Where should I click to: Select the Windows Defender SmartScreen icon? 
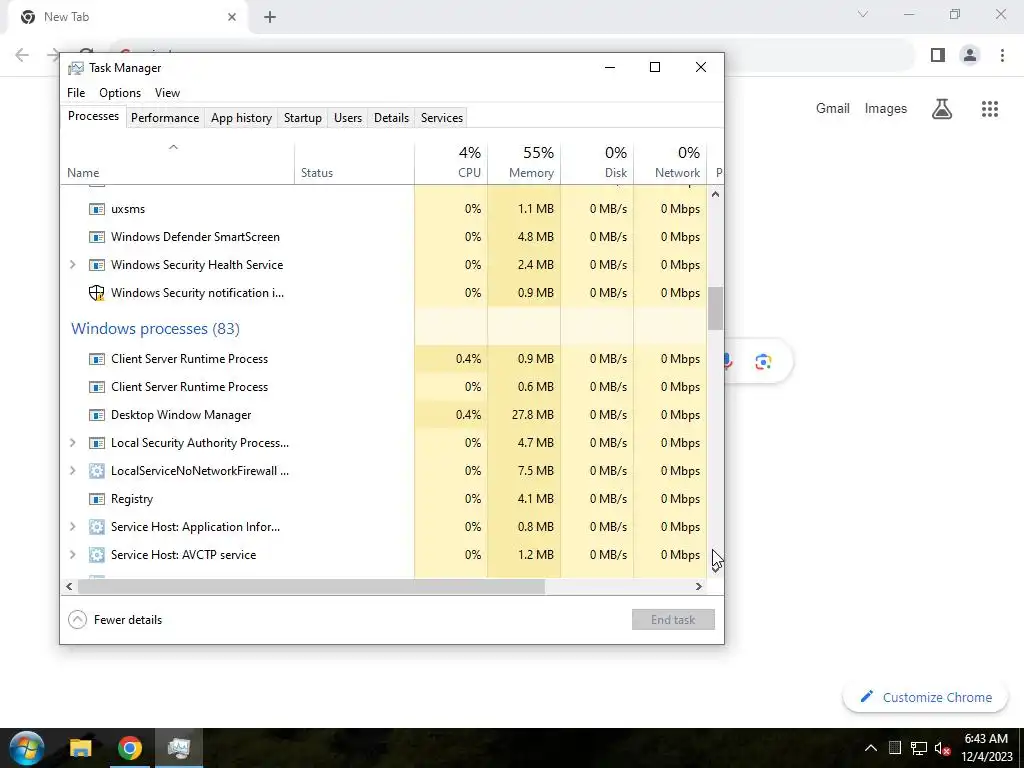pos(97,237)
